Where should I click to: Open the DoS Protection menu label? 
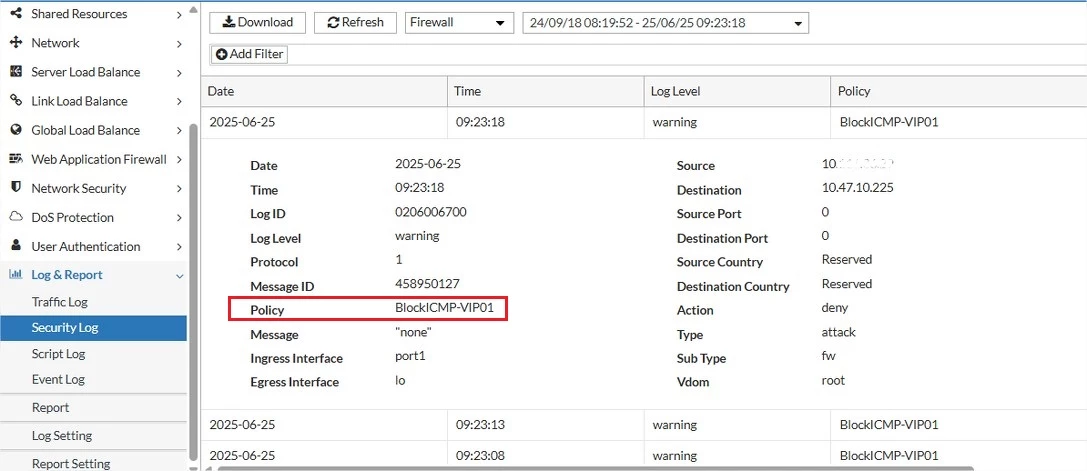tap(72, 218)
